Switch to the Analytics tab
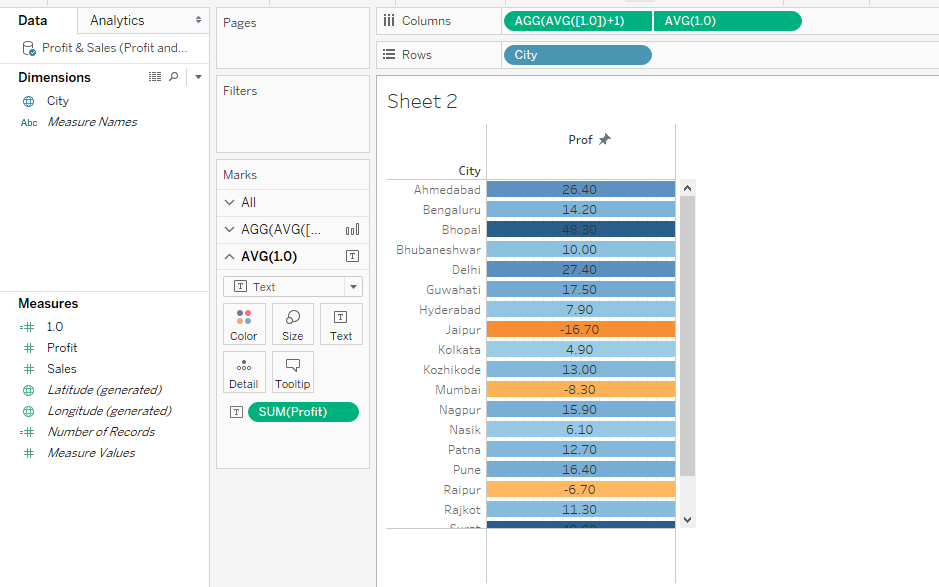The height and width of the screenshot is (587, 939). coord(117,20)
